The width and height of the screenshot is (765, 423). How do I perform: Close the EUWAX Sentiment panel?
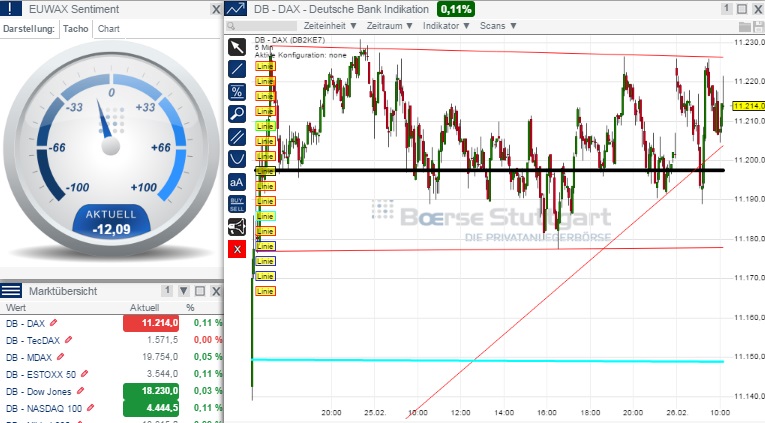coord(216,9)
